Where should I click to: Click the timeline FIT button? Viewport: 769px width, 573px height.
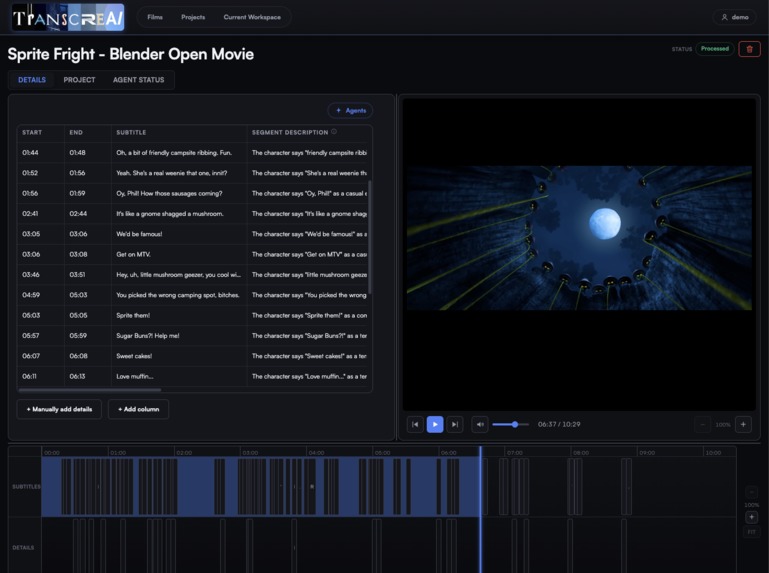click(751, 532)
